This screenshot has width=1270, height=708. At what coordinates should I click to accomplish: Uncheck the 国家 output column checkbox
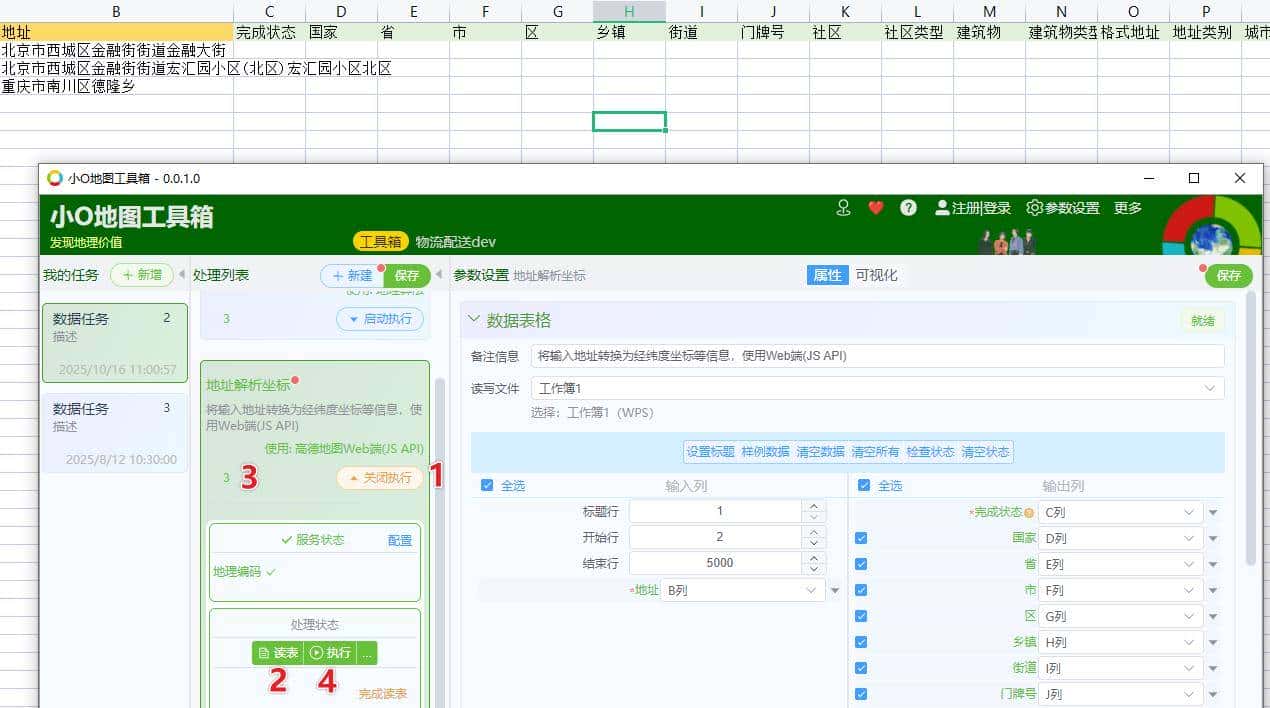pos(861,538)
